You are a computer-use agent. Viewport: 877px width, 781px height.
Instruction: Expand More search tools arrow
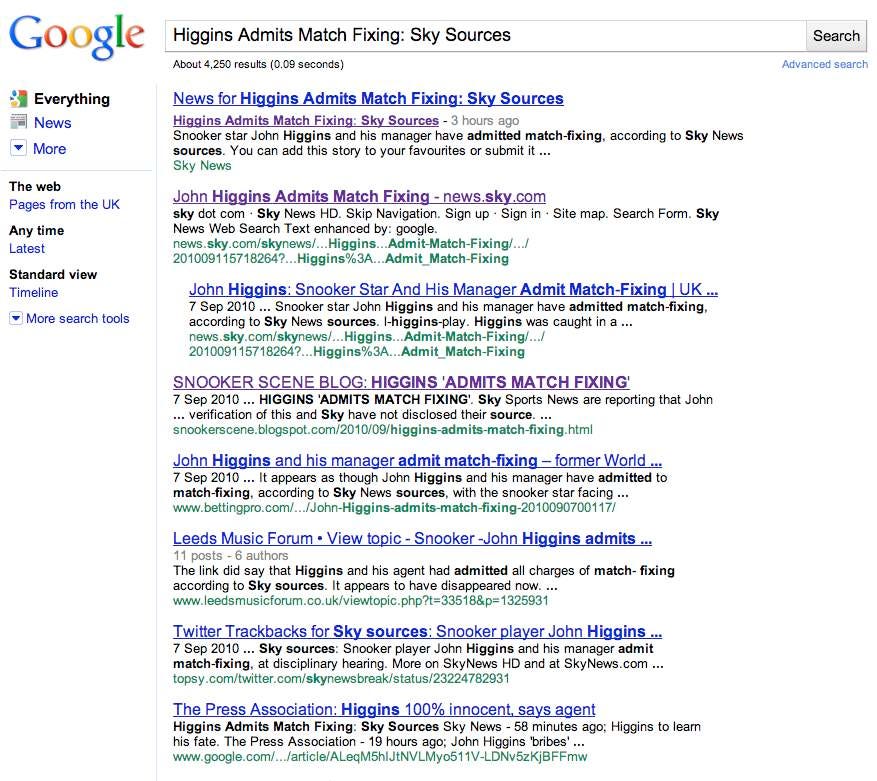click(x=16, y=318)
